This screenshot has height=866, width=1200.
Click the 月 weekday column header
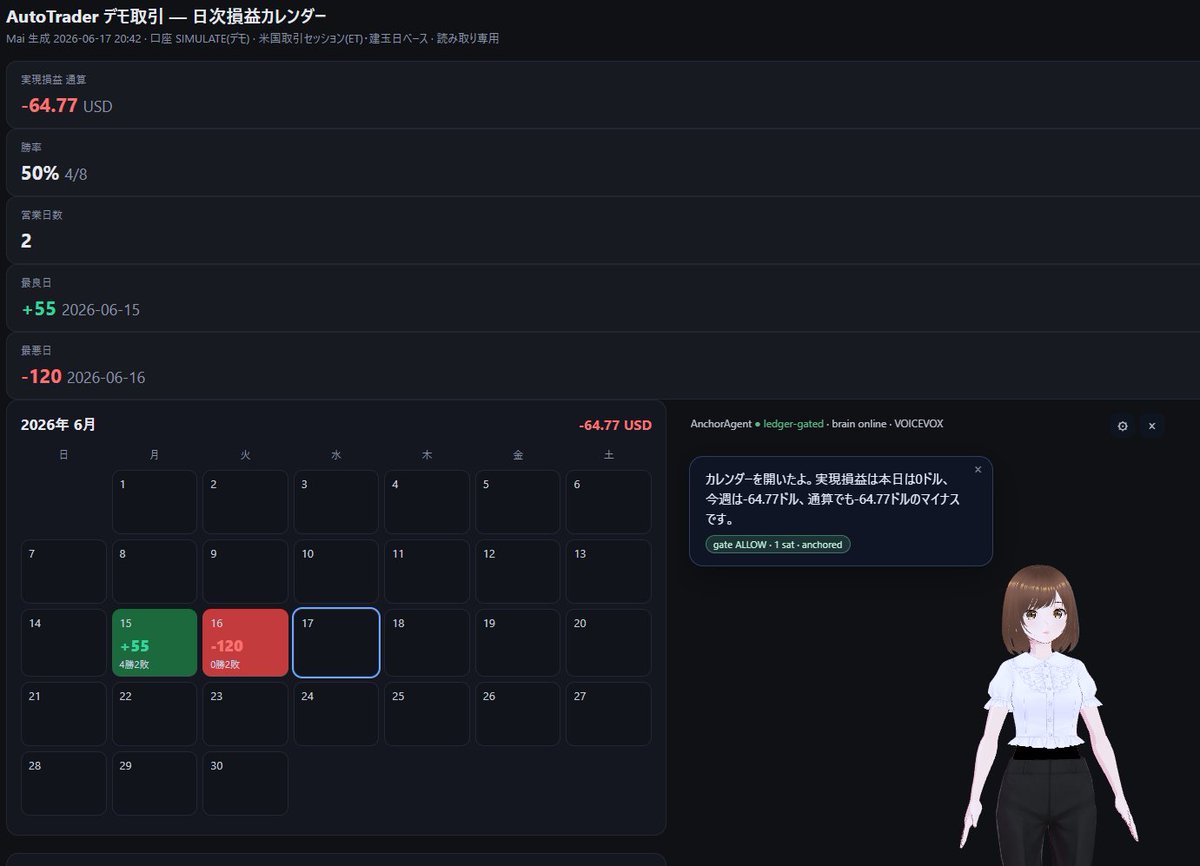click(154, 455)
